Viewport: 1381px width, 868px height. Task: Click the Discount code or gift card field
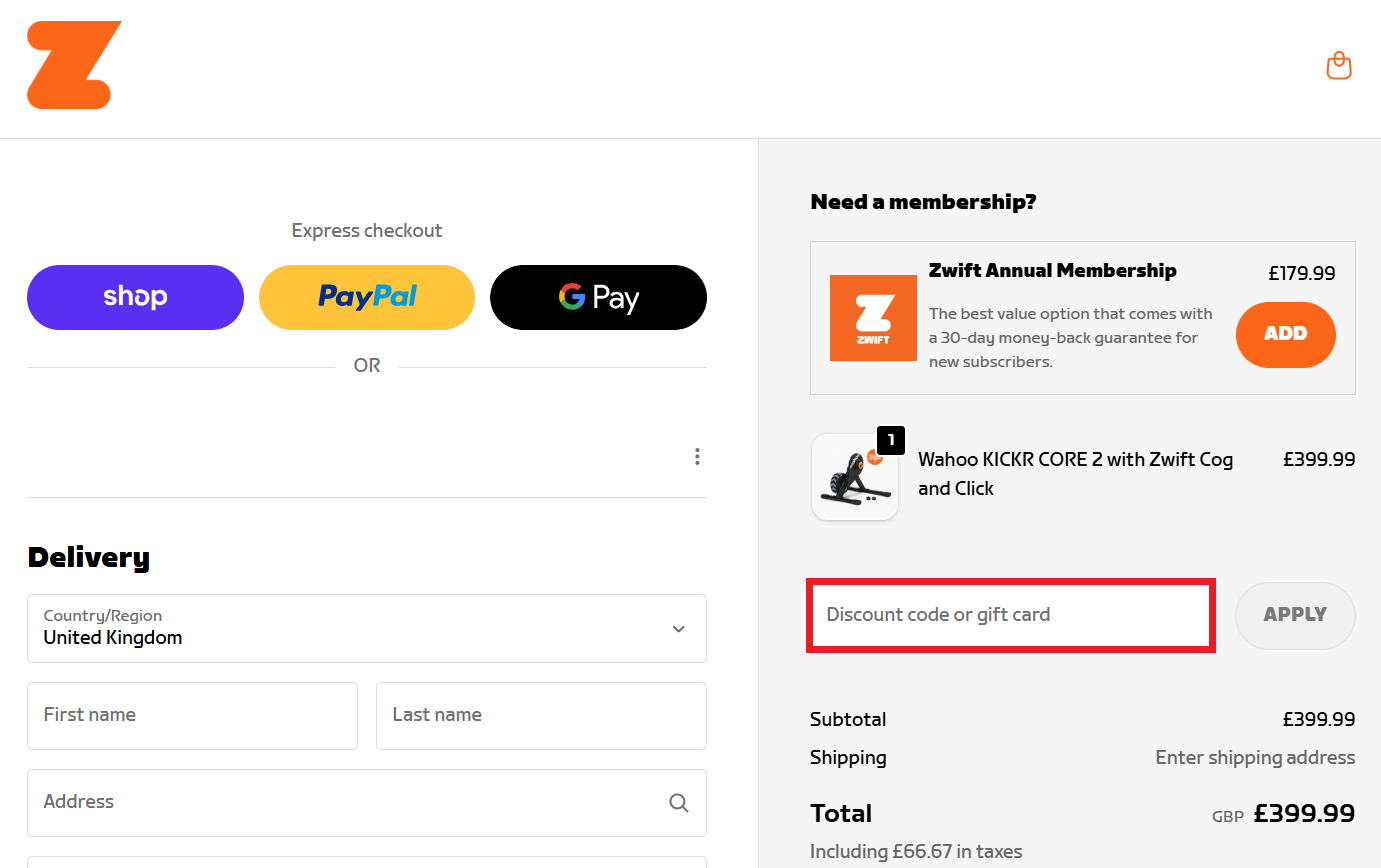(x=1010, y=615)
